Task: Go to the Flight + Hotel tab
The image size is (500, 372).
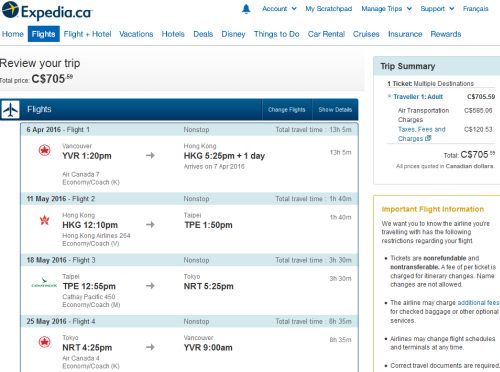Action: point(87,34)
